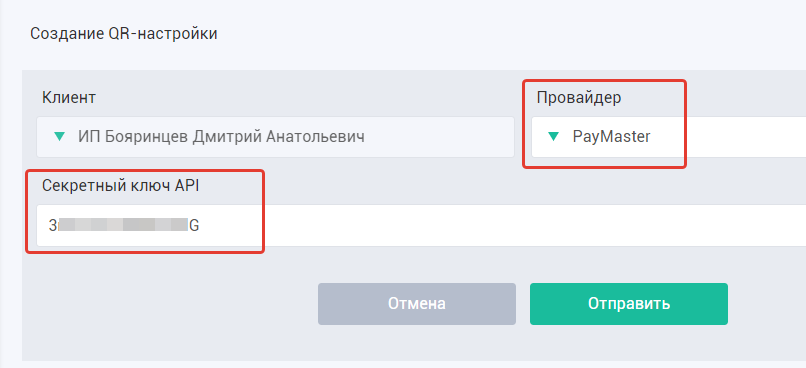Open the Провайдер dropdown list

(669, 137)
